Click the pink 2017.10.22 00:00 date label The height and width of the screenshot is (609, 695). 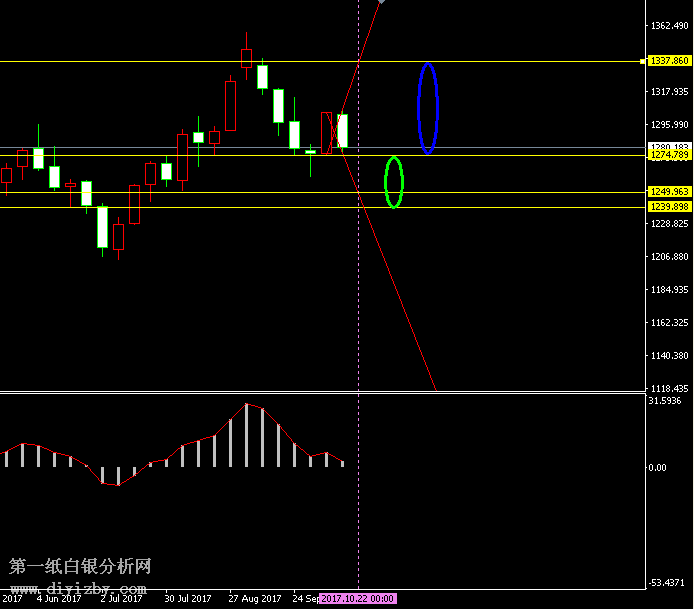357,599
